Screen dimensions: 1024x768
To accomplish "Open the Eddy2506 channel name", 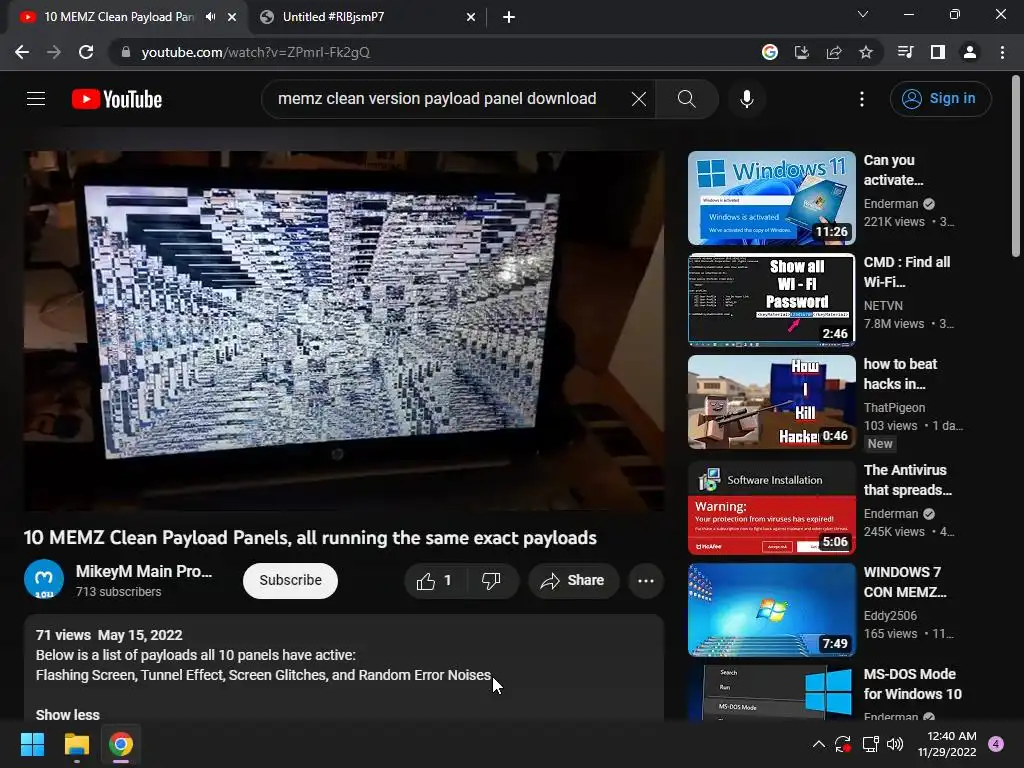I will coord(890,615).
